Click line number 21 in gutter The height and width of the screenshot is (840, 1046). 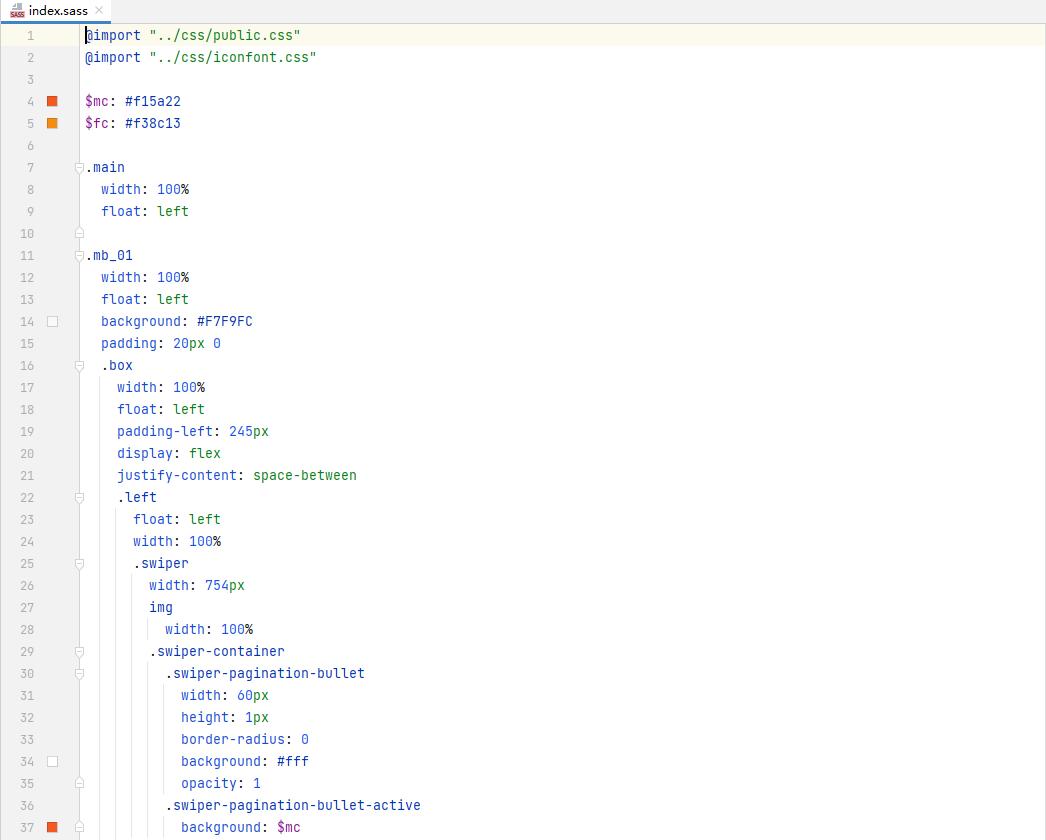(x=27, y=476)
